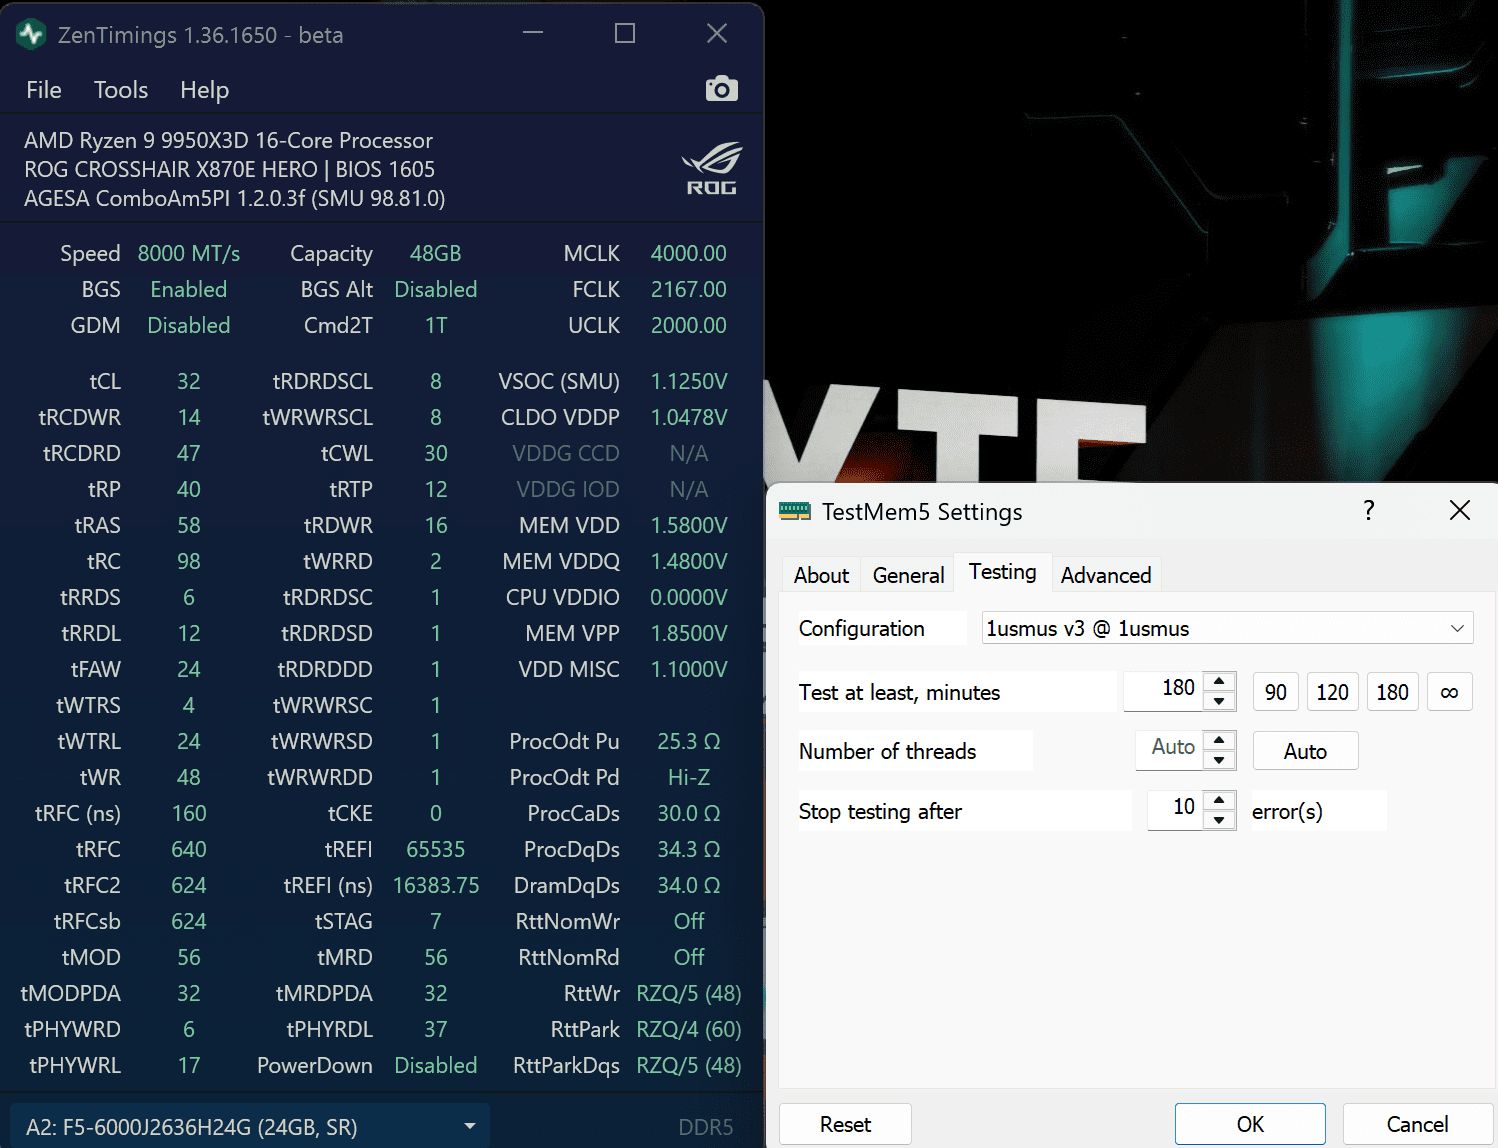Click the stop testing error count field

tap(1175, 810)
